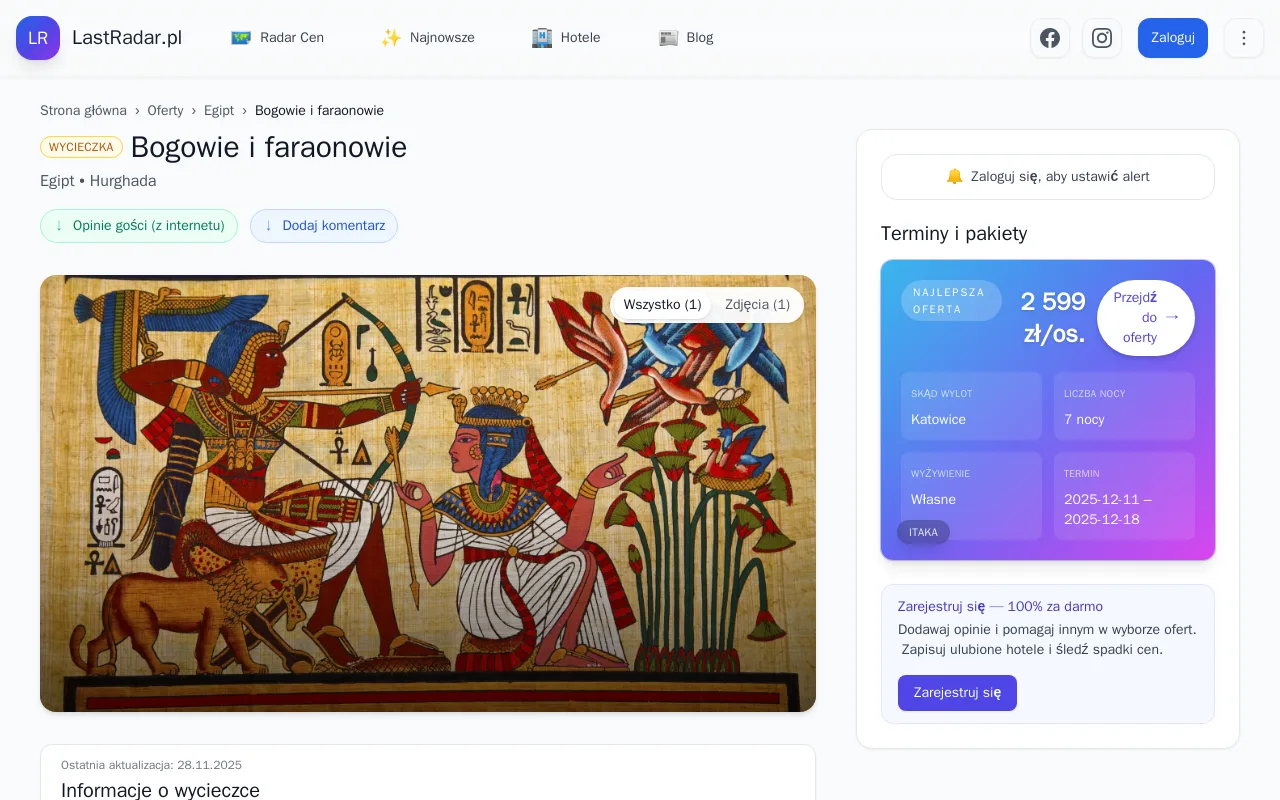Show the Wszystko (1) gallery filter
The image size is (1280, 800).
coord(662,305)
